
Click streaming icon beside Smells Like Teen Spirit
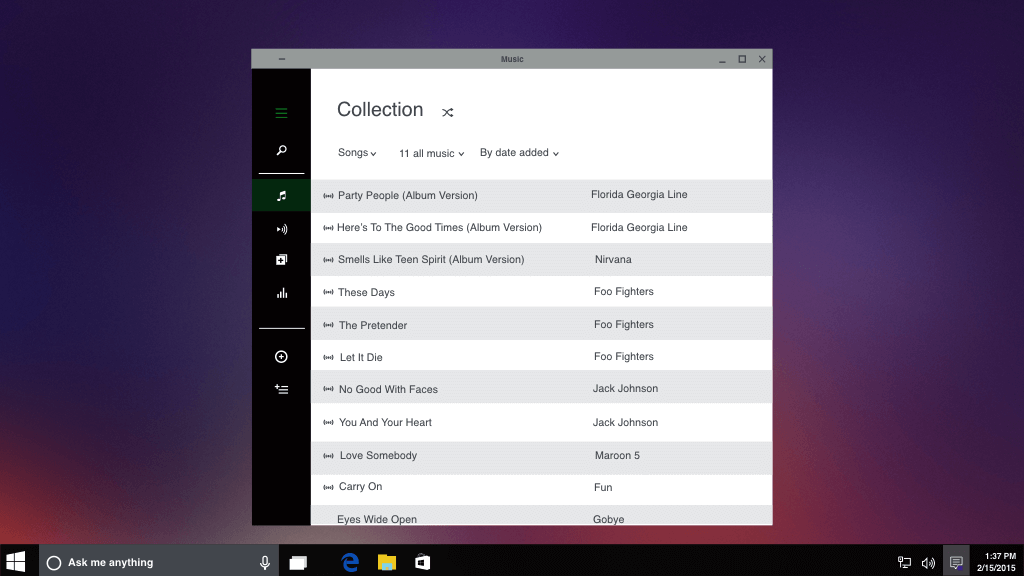tap(328, 260)
